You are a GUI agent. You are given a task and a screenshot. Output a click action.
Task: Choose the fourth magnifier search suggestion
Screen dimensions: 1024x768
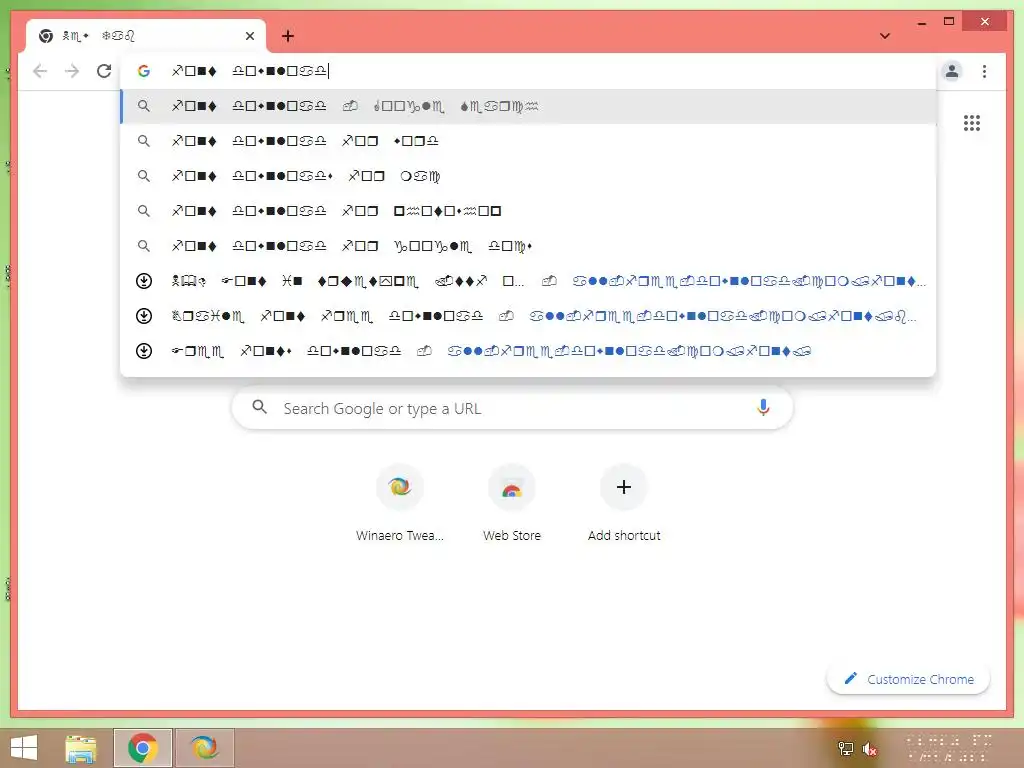[528, 211]
